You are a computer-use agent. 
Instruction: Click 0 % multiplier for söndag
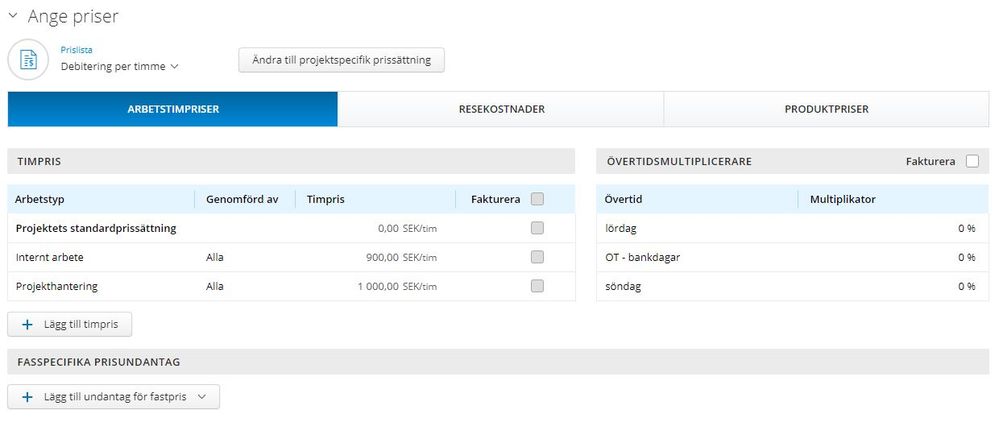pos(967,286)
